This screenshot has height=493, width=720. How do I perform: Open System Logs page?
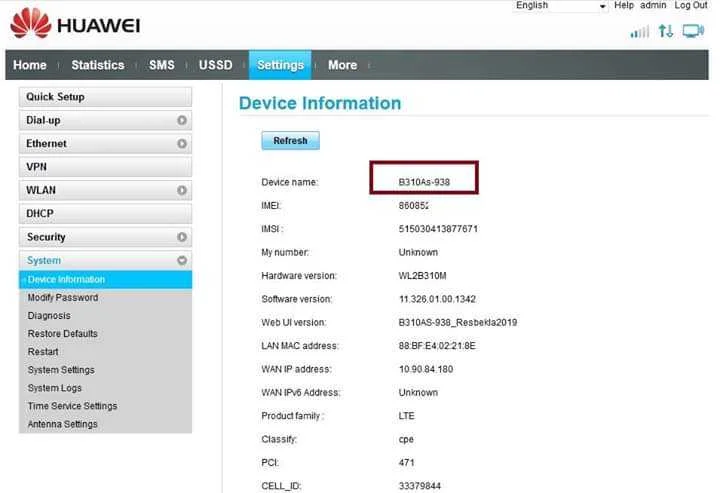[55, 388]
